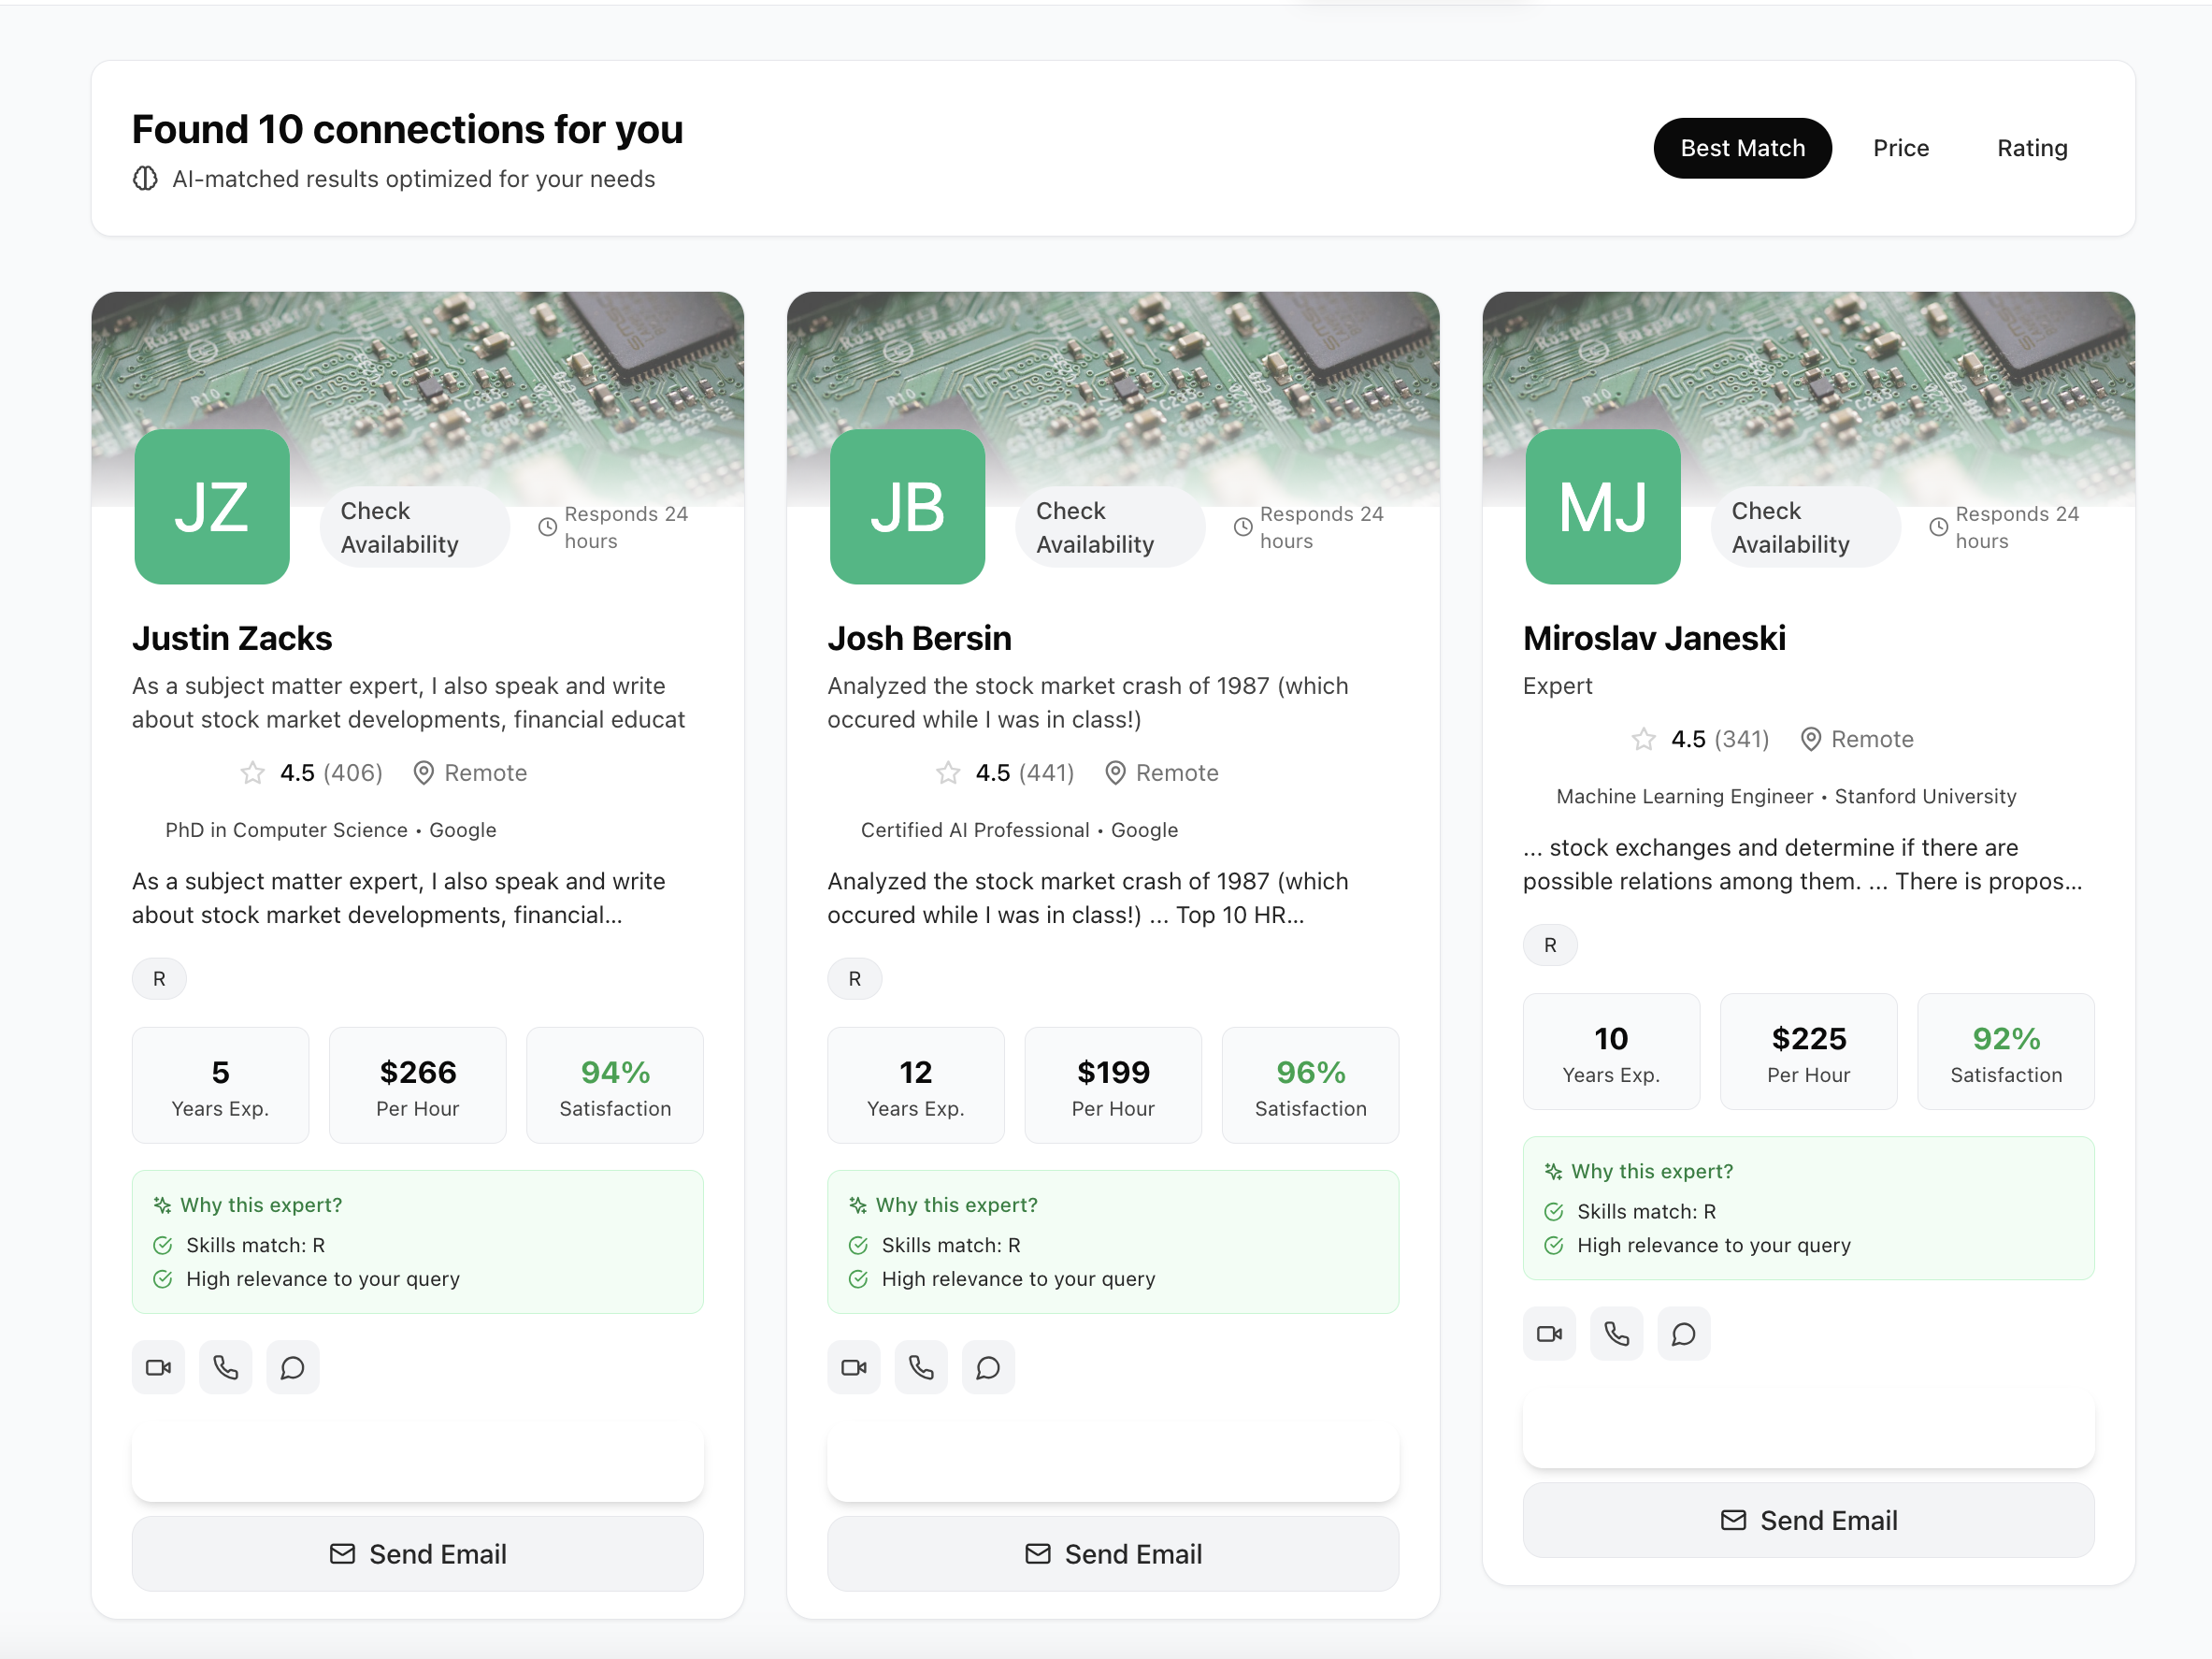Check Availability for Miroslav Janeski
The image size is (2212, 1659).
[1805, 527]
